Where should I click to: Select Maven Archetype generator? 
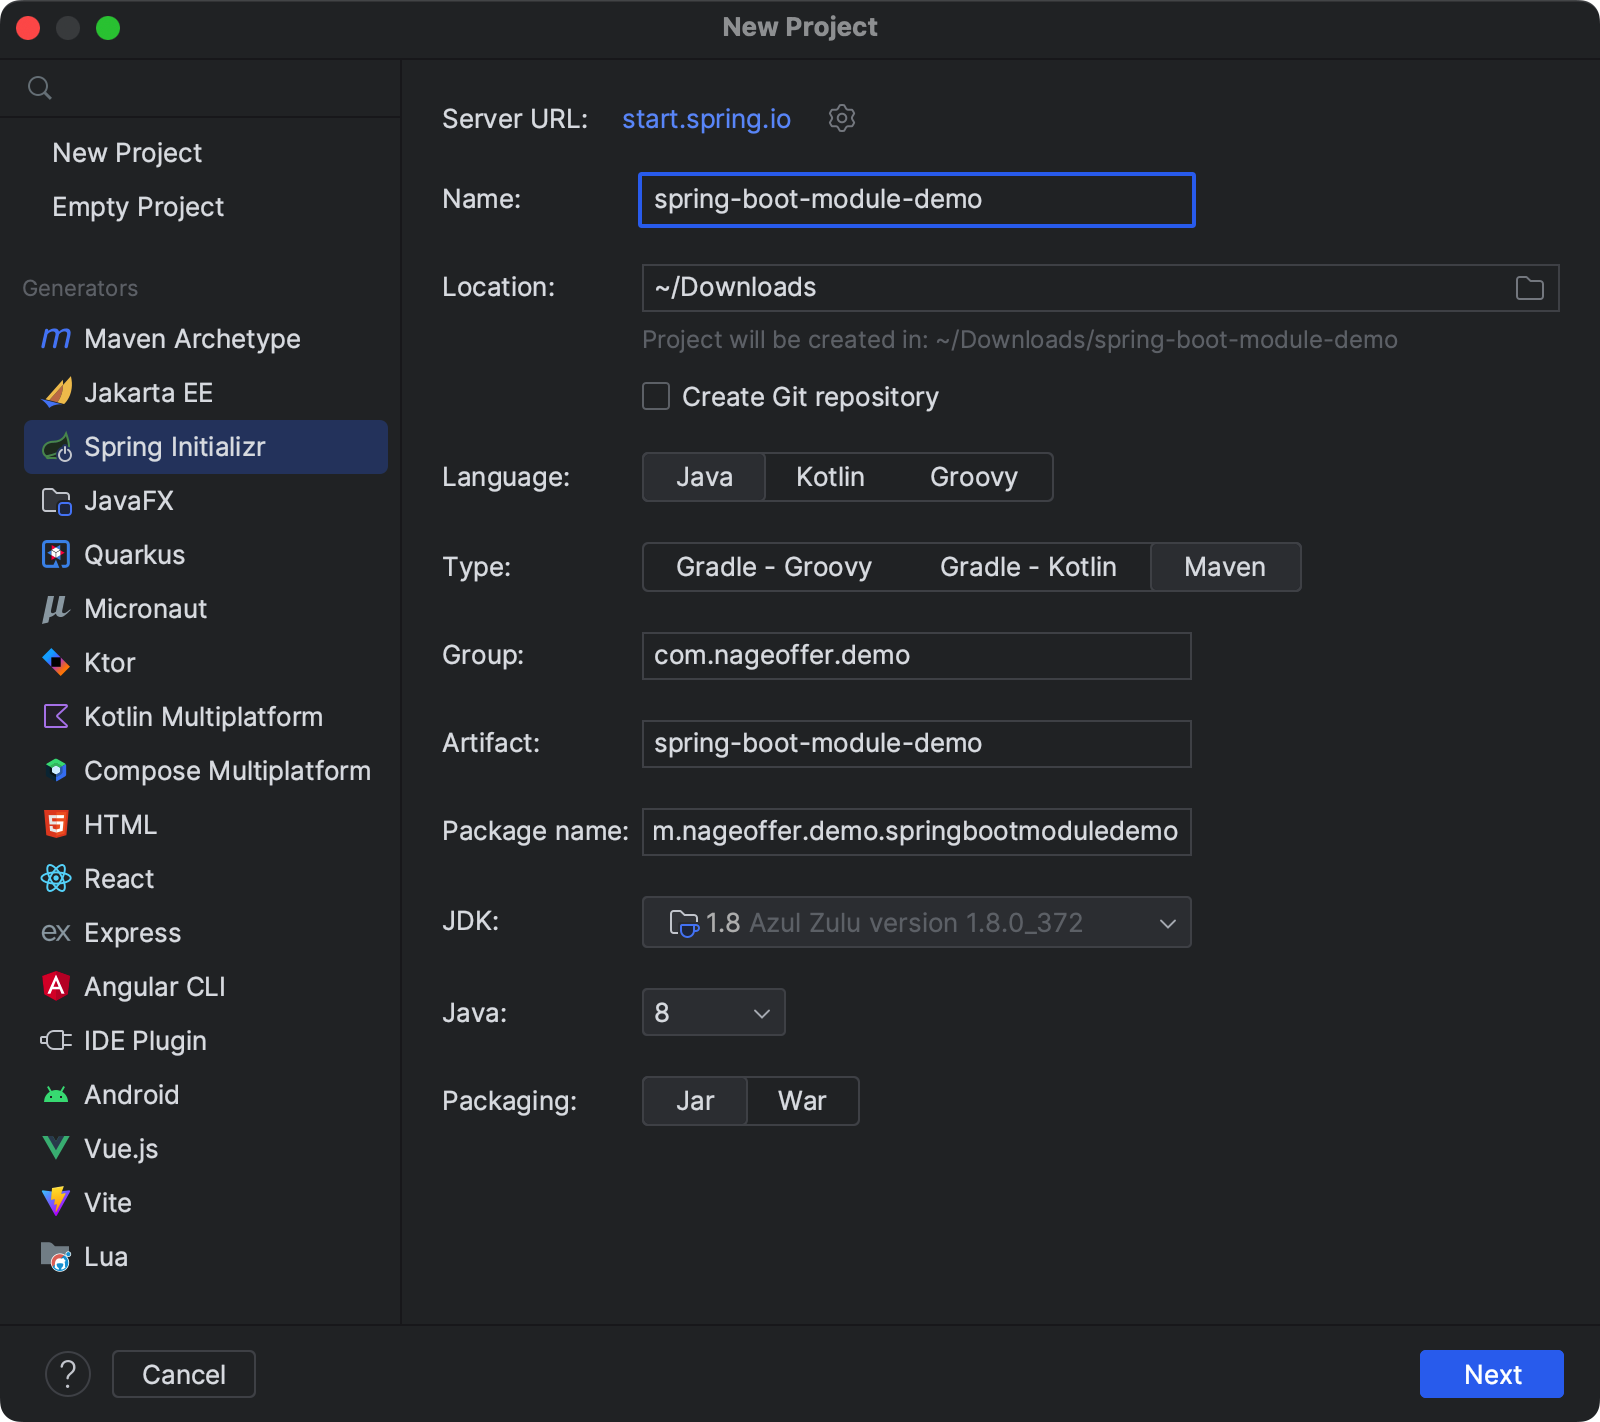coord(192,339)
